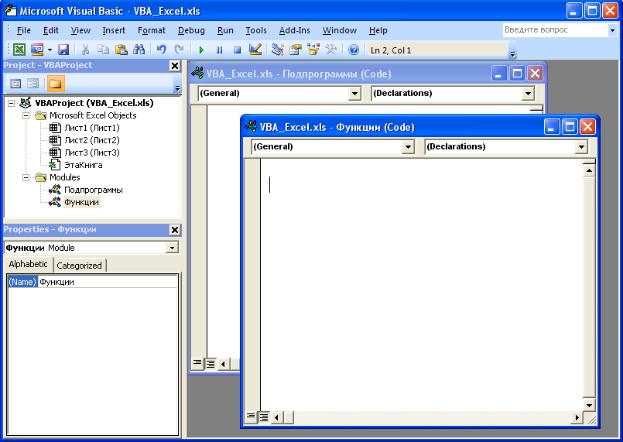Open the Add-Ins menu

click(x=294, y=31)
